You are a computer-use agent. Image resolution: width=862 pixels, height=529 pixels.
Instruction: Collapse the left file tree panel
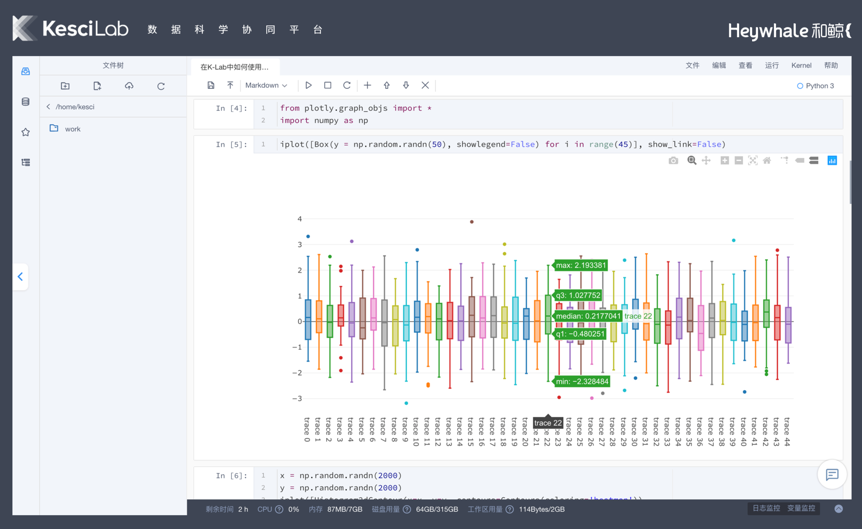pos(20,277)
